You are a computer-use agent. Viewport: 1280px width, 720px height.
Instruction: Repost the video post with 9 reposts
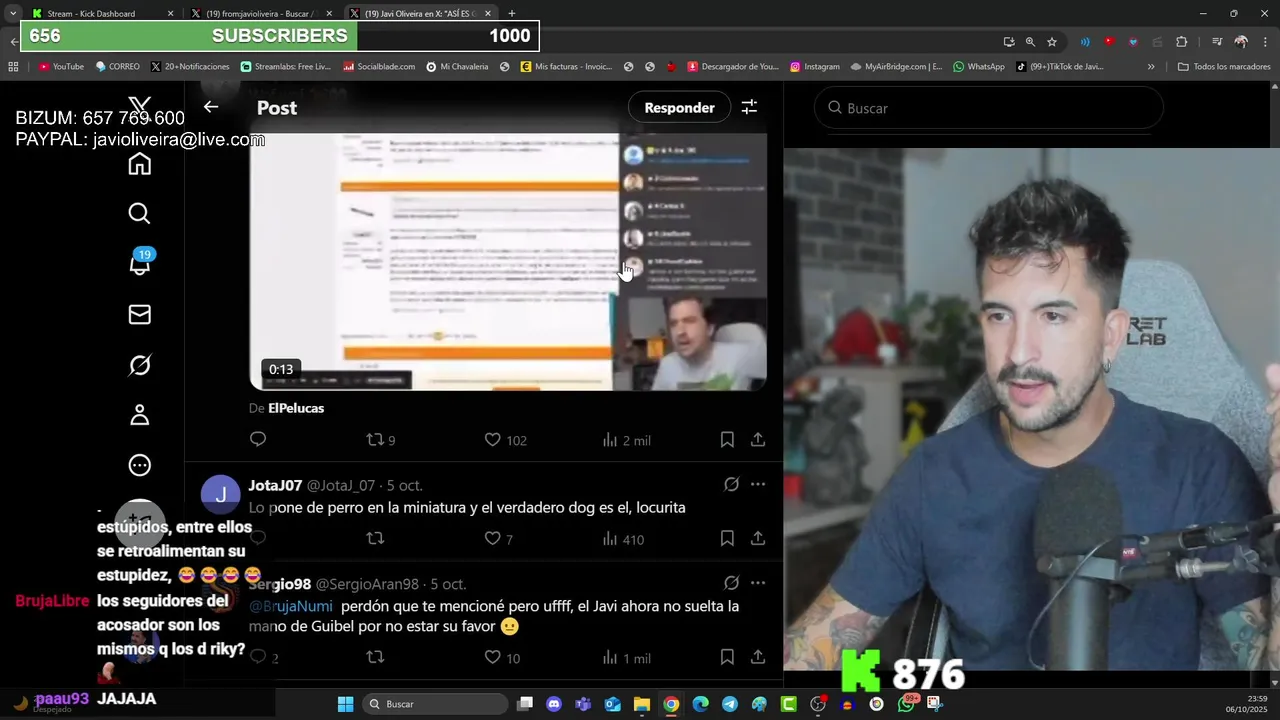point(381,440)
